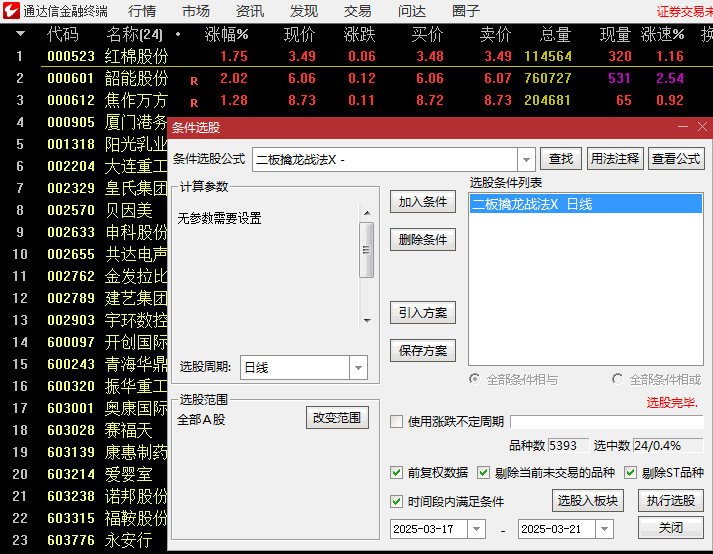Click the parameter panel scrollbar thumb
This screenshot has height=554, width=713.
pos(367,250)
